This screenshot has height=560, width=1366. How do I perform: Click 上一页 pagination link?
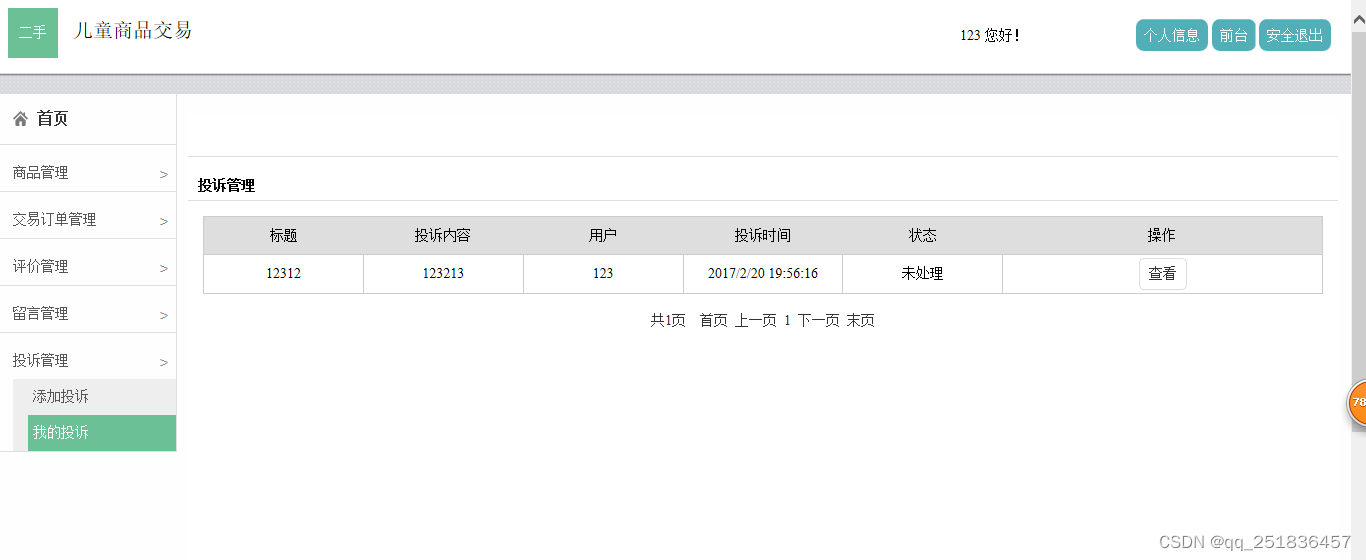pyautogui.click(x=755, y=320)
